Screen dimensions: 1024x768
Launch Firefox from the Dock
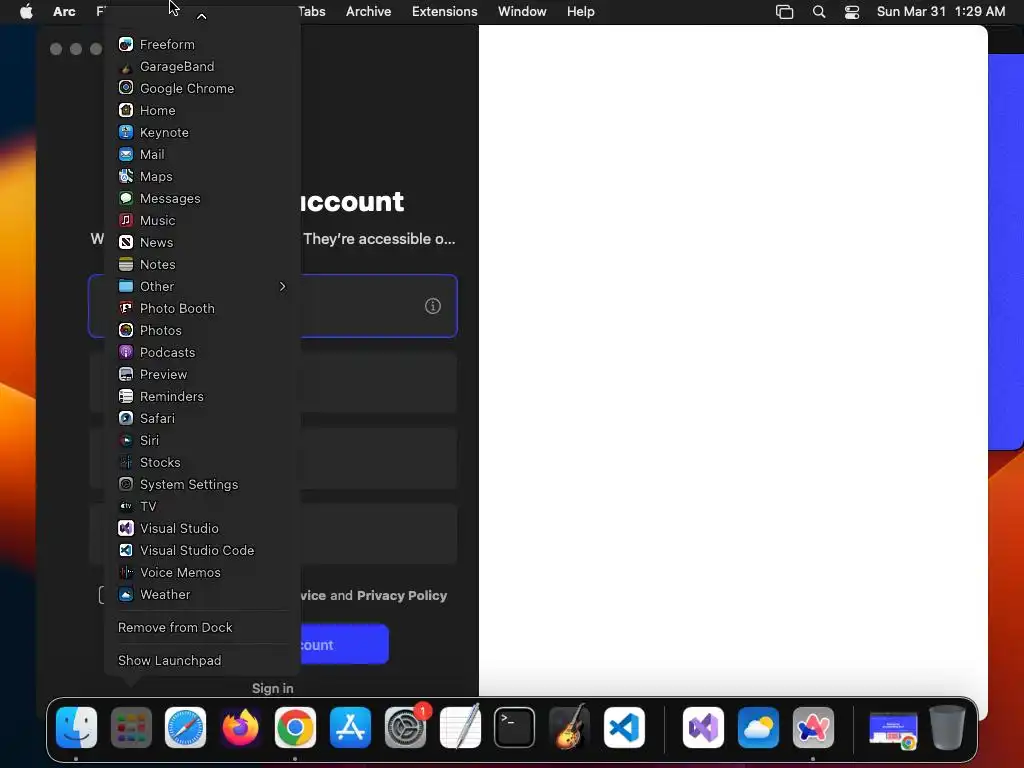pos(240,727)
